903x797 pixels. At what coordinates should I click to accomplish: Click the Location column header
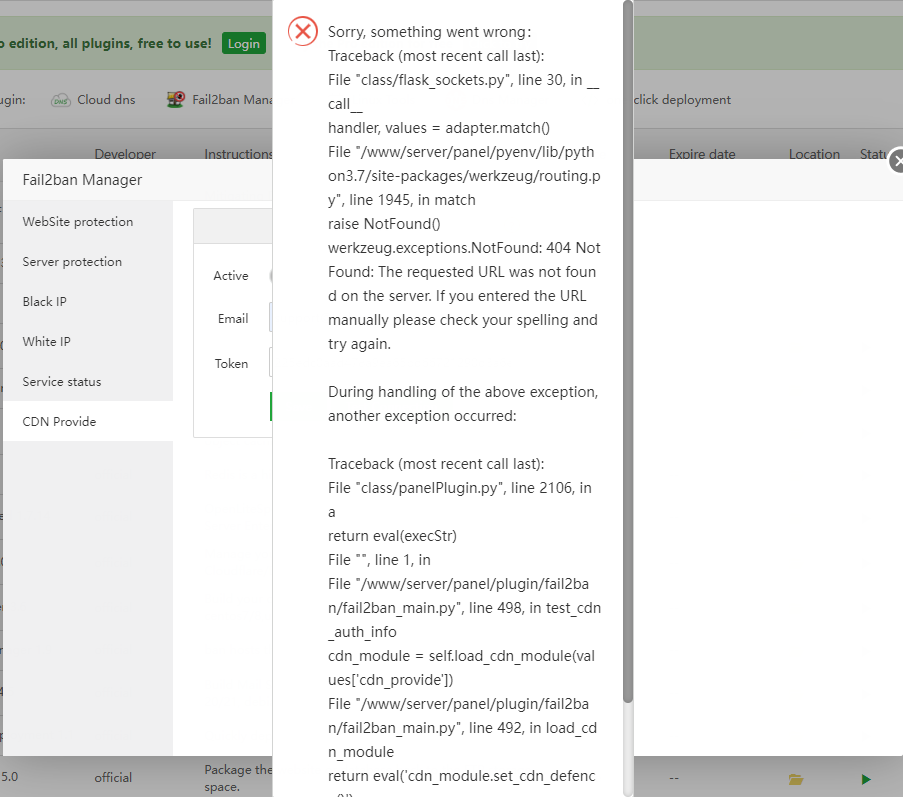(x=814, y=154)
